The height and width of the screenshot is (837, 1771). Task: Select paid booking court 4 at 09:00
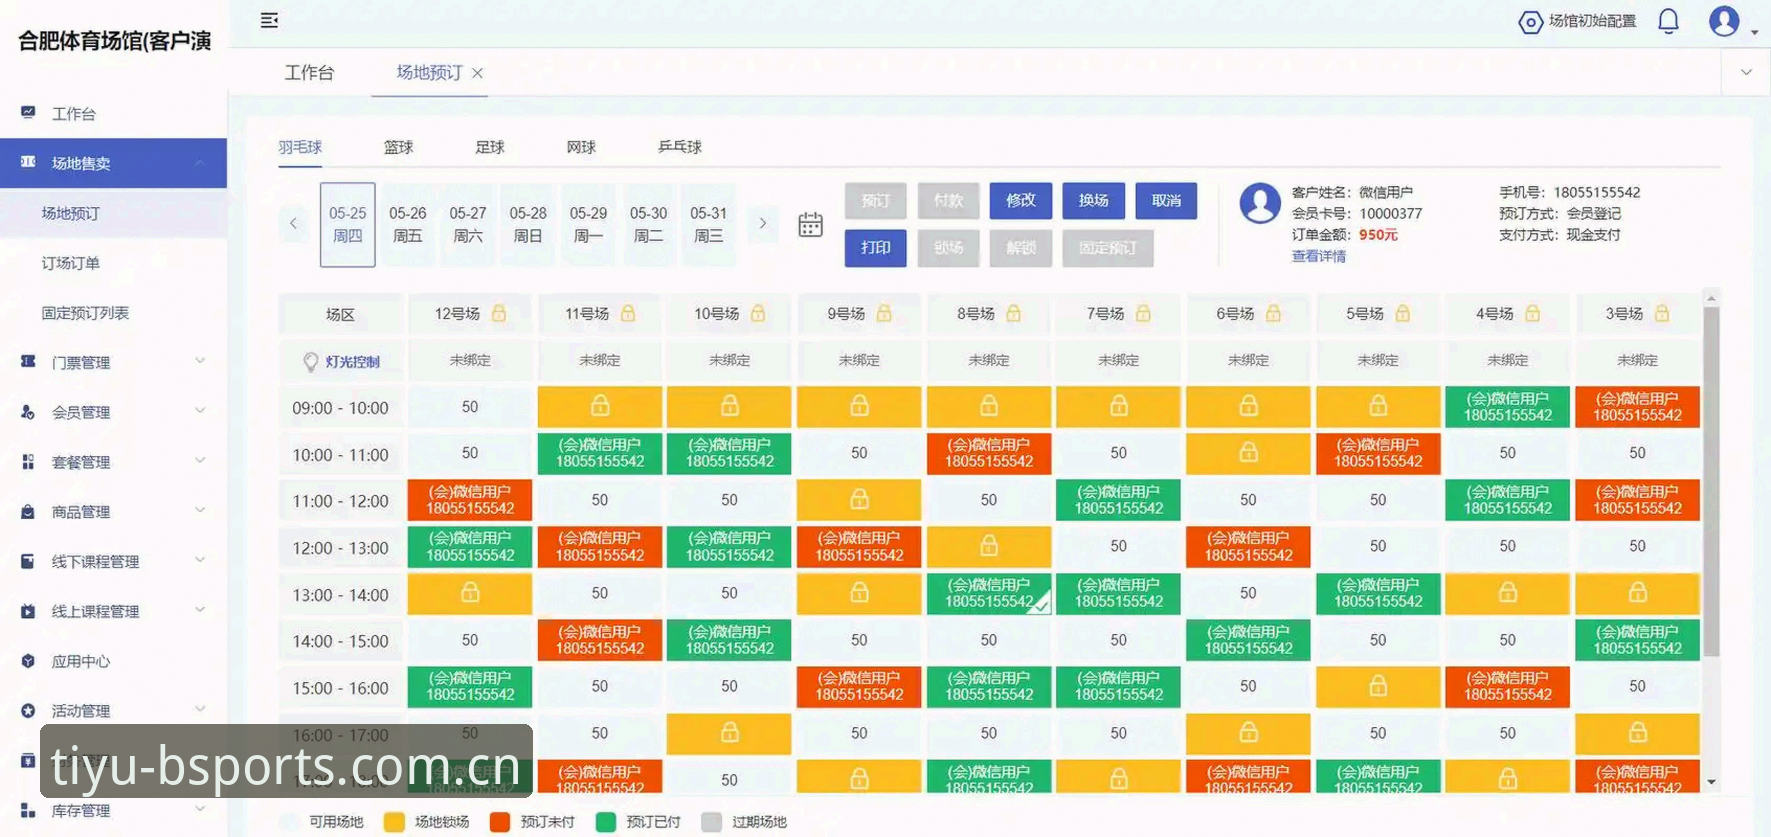tap(1507, 406)
